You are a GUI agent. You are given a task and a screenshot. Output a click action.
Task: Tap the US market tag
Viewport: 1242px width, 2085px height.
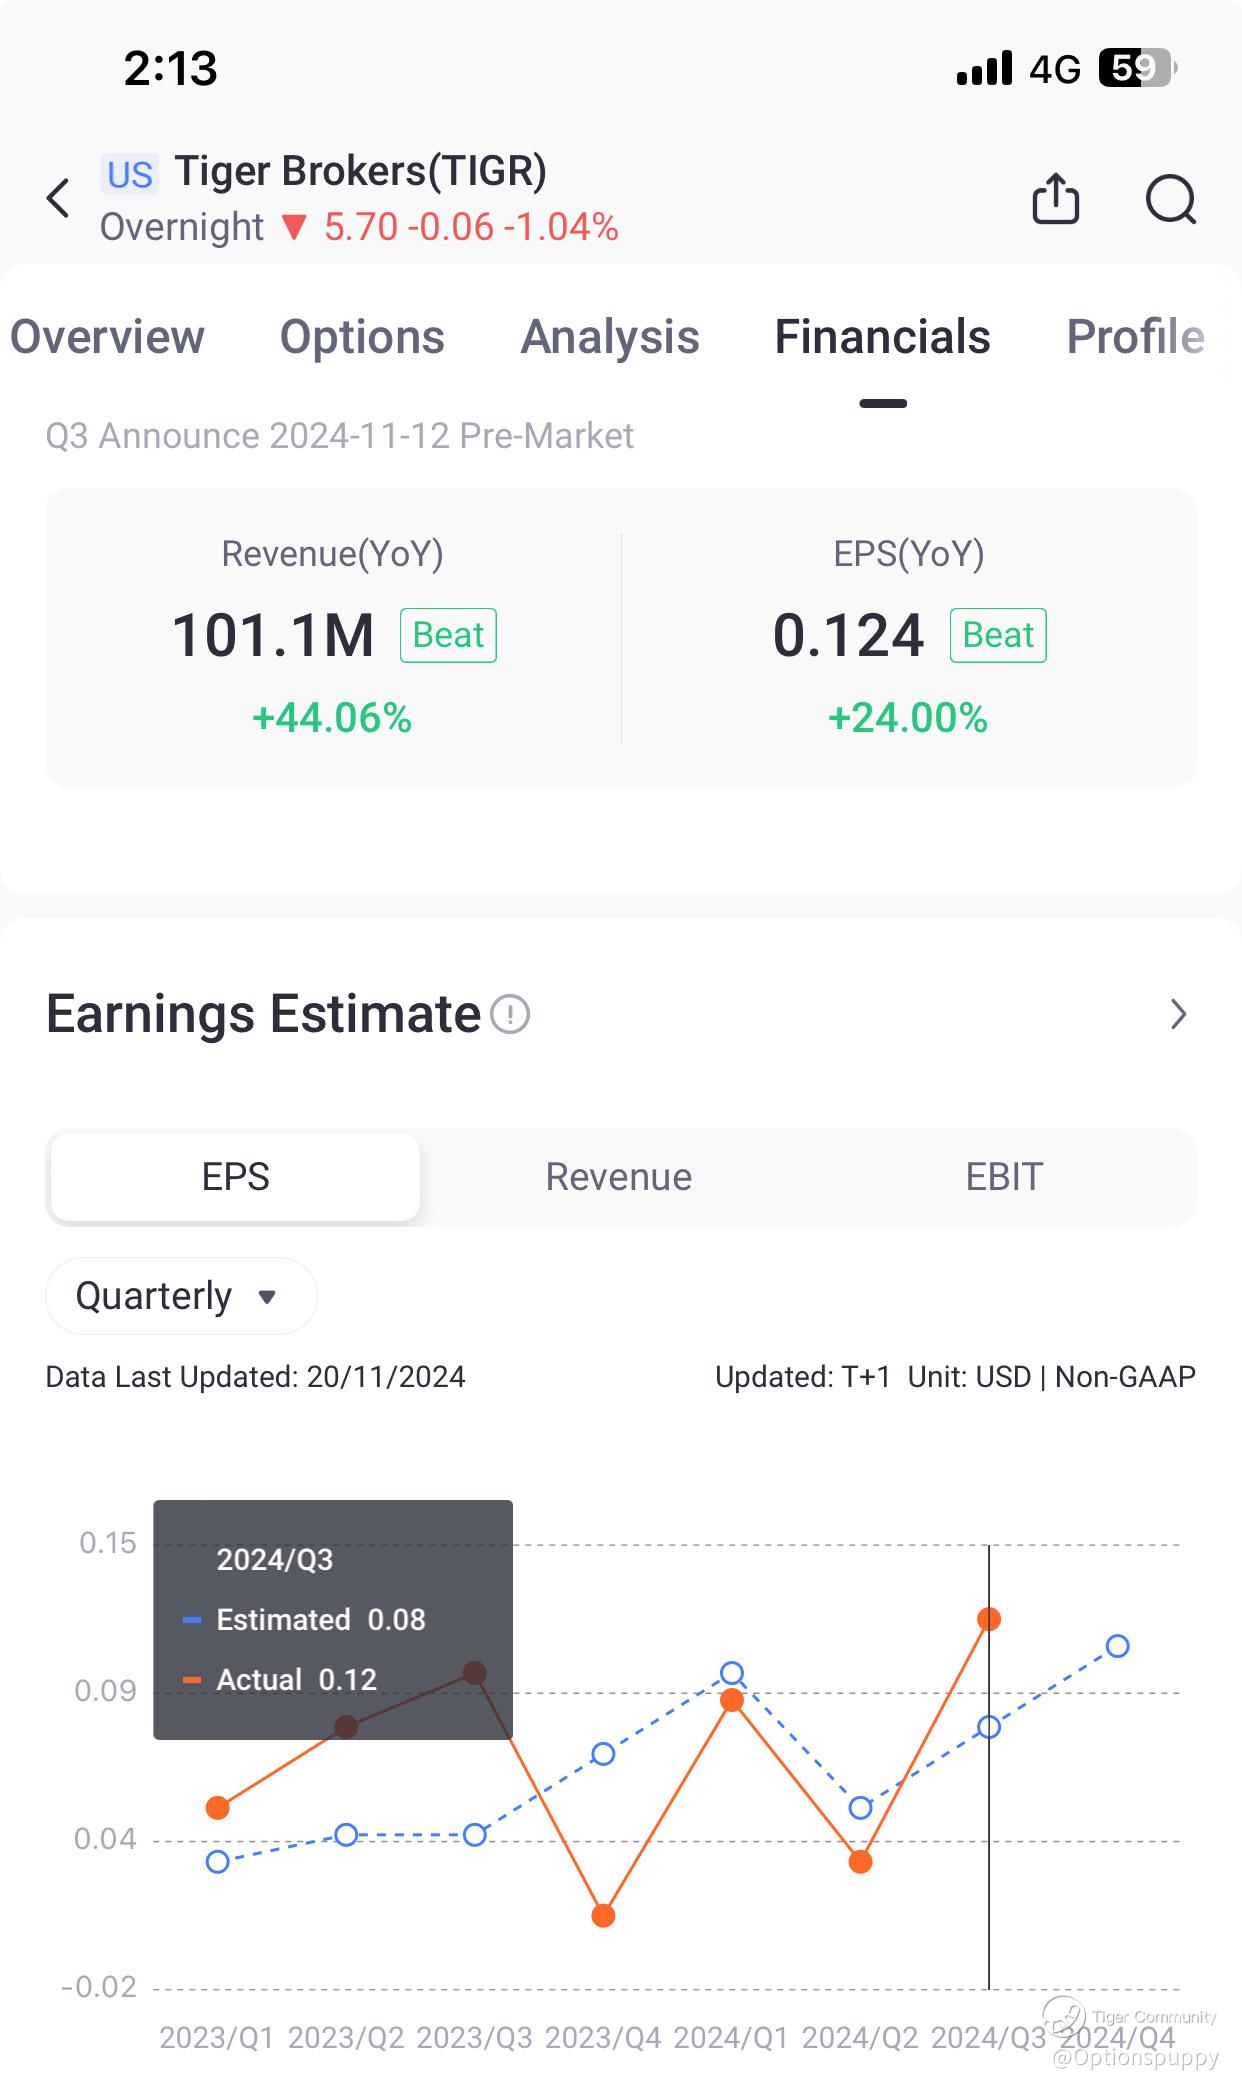(x=130, y=175)
